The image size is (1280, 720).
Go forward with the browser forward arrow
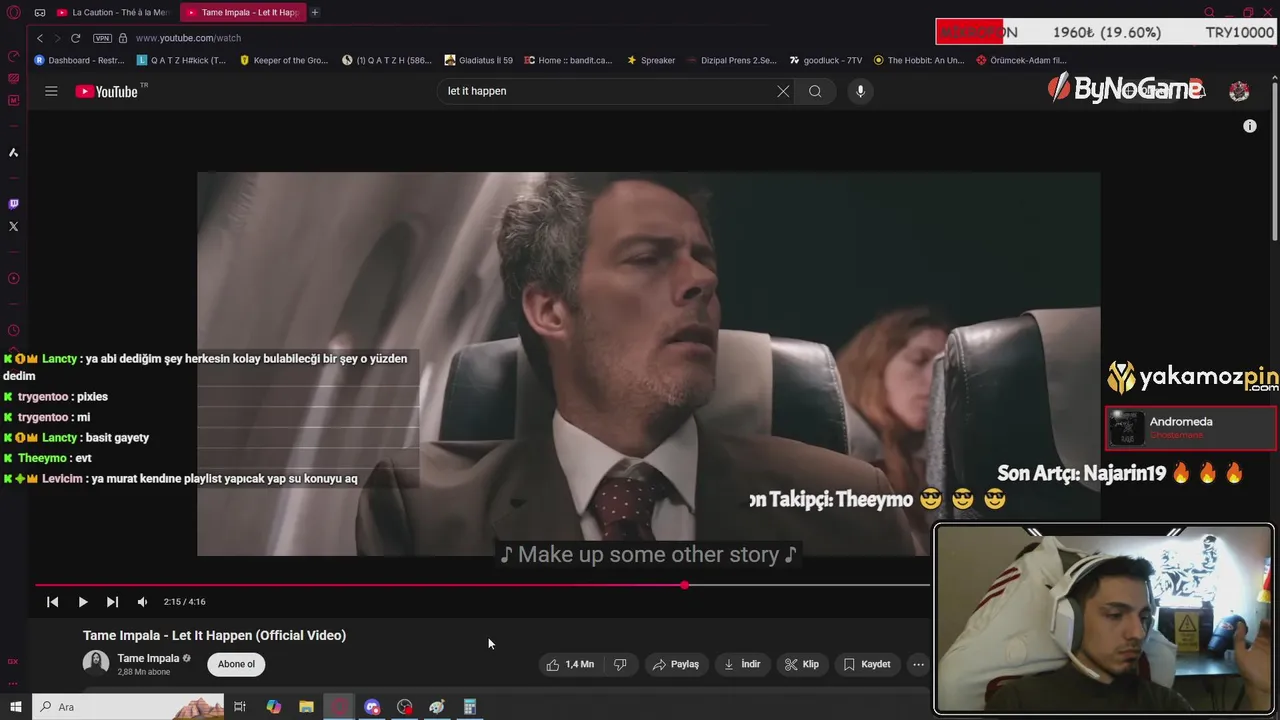[57, 38]
